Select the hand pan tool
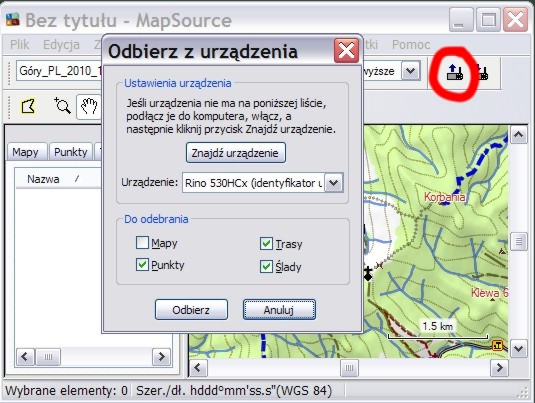This screenshot has height=403, width=535. (89, 106)
